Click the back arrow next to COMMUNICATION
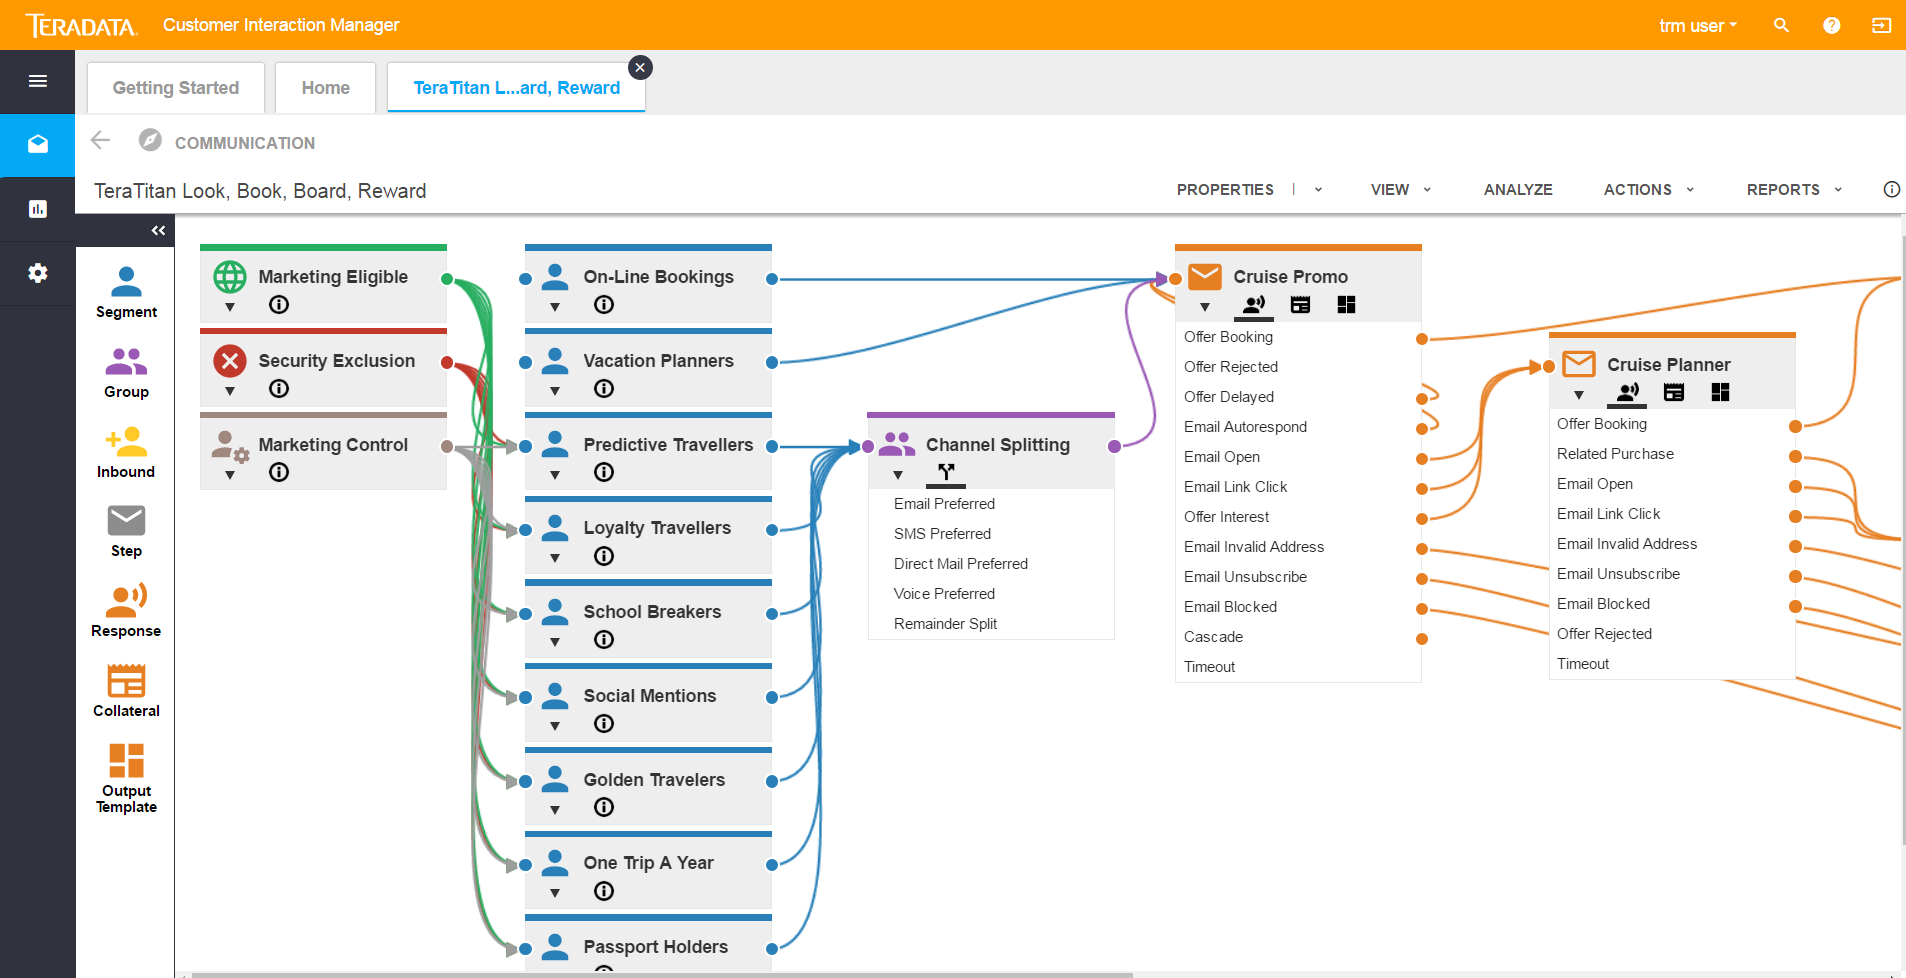The width and height of the screenshot is (1906, 978). 100,141
